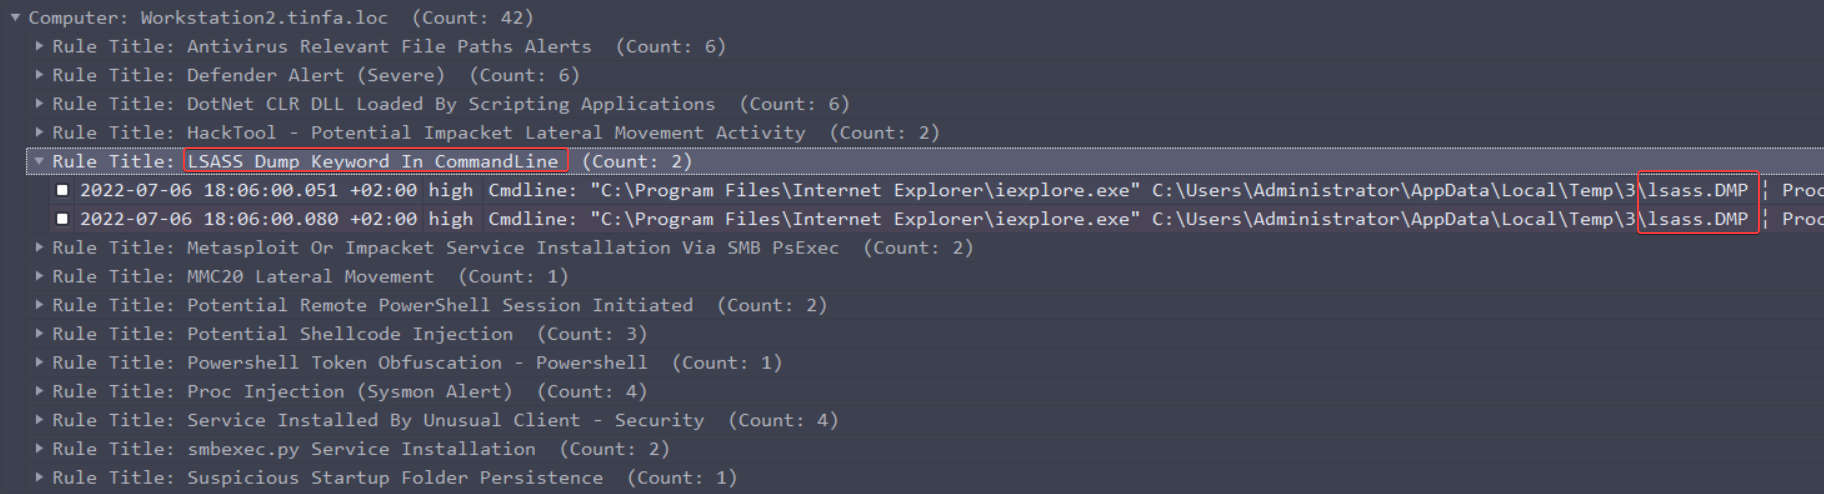Expand the Defender Alert (Severe) rule
The width and height of the screenshot is (1824, 494).
click(x=39, y=75)
